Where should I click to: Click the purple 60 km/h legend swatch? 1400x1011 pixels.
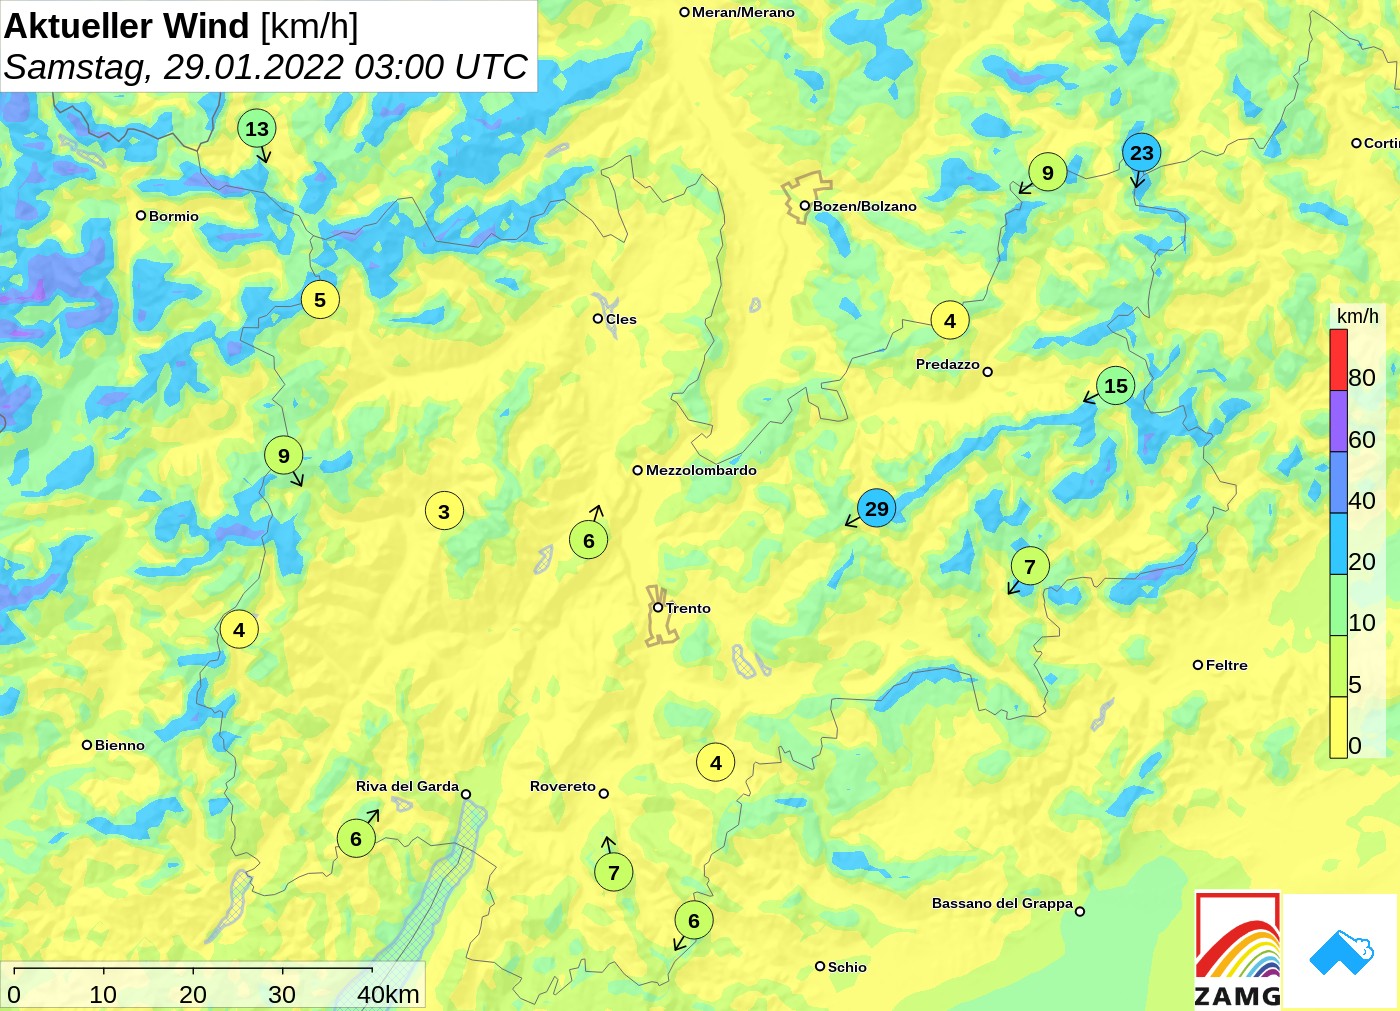point(1338,422)
